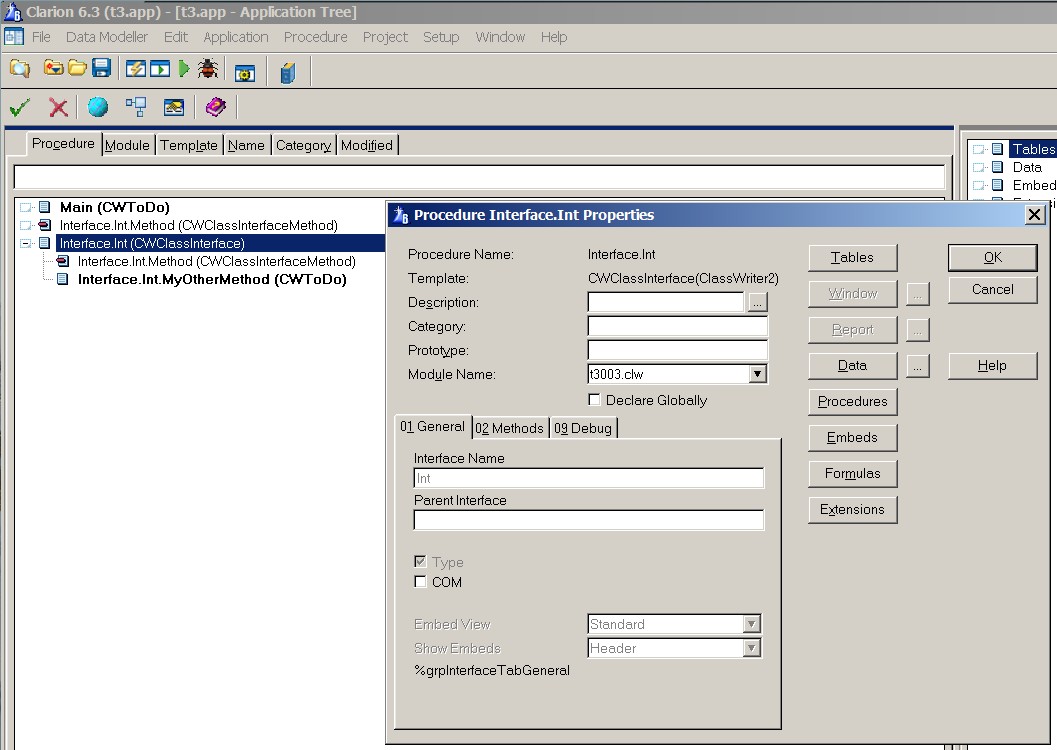Click the Cancel button

pyautogui.click(x=992, y=290)
